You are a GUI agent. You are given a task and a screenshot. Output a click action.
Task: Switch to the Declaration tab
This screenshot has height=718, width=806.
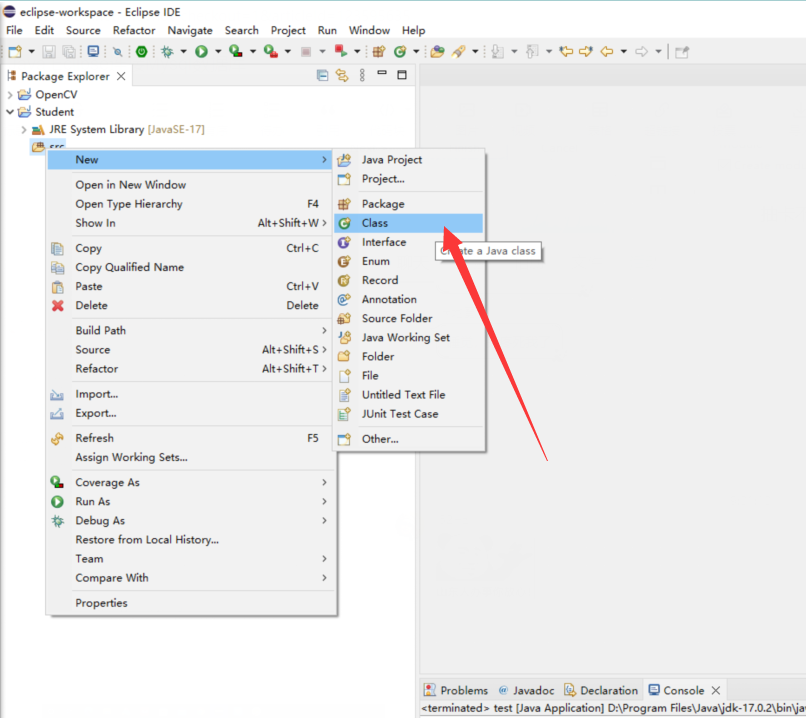(x=601, y=690)
